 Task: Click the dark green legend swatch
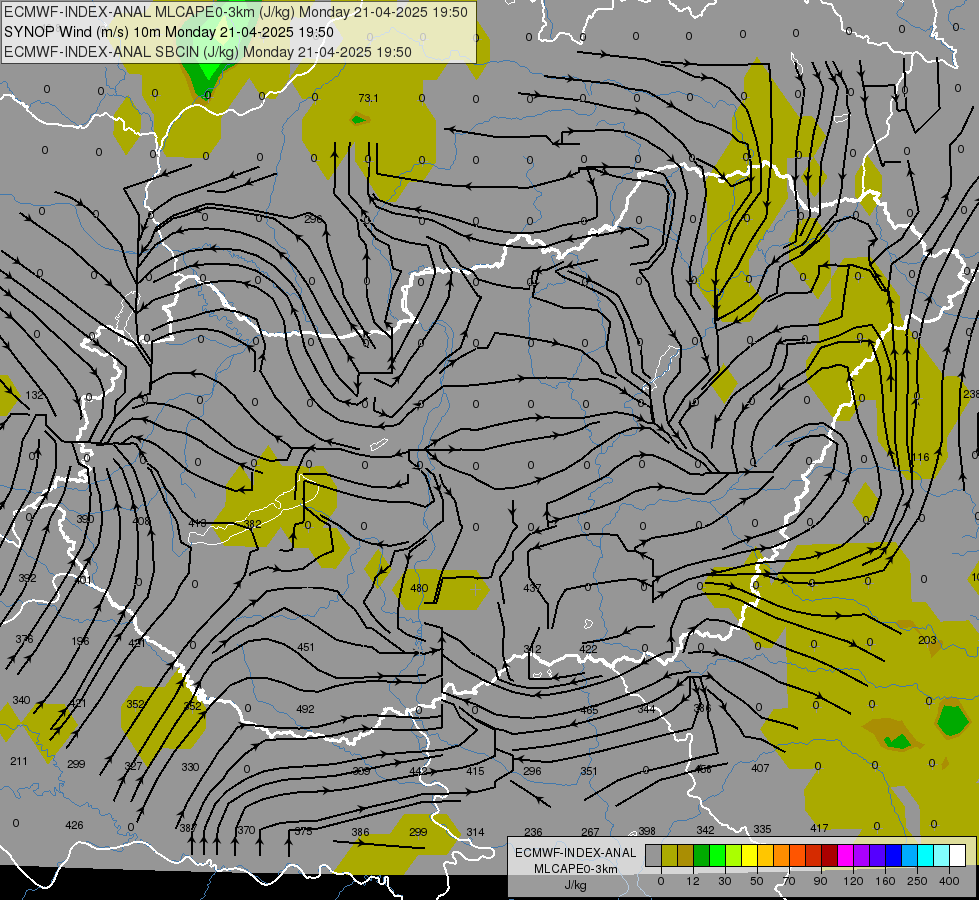702,856
